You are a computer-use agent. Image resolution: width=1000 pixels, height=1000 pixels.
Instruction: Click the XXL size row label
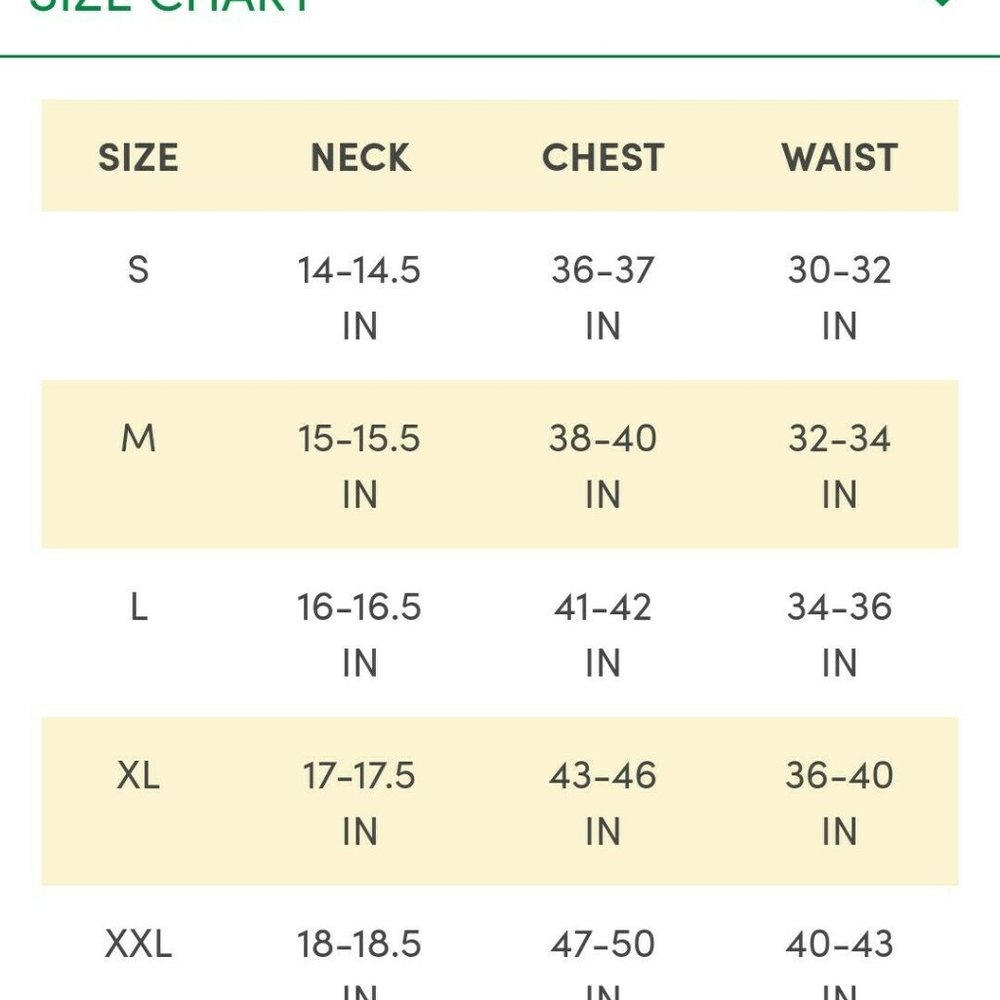tap(138, 944)
